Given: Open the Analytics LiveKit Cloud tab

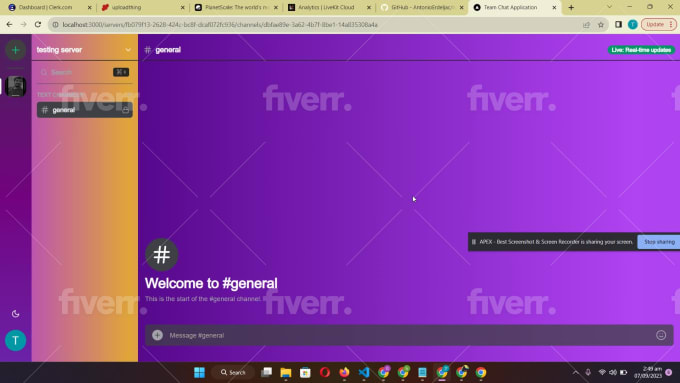Looking at the screenshot, I should tap(328, 7).
